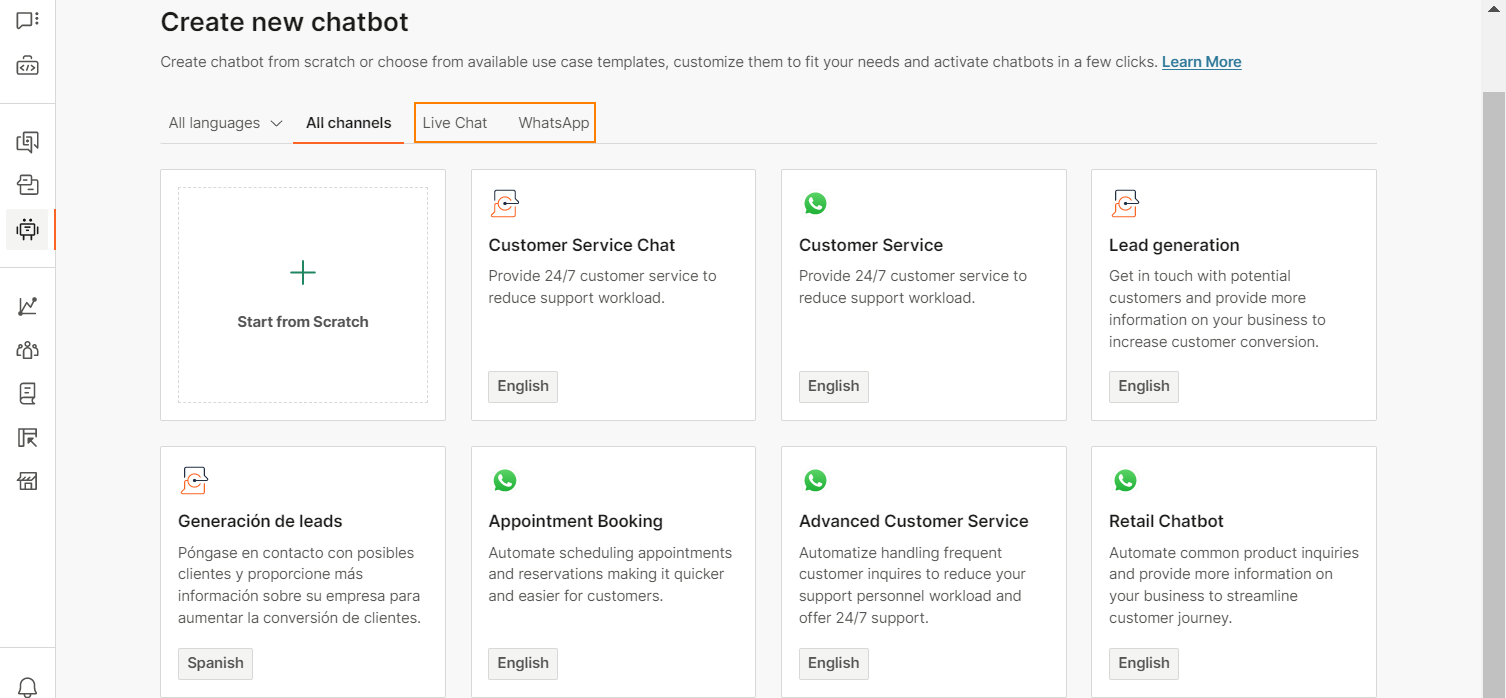1506x698 pixels.
Task: Click live chat icon on Lead generation card
Action: pyautogui.click(x=1125, y=204)
